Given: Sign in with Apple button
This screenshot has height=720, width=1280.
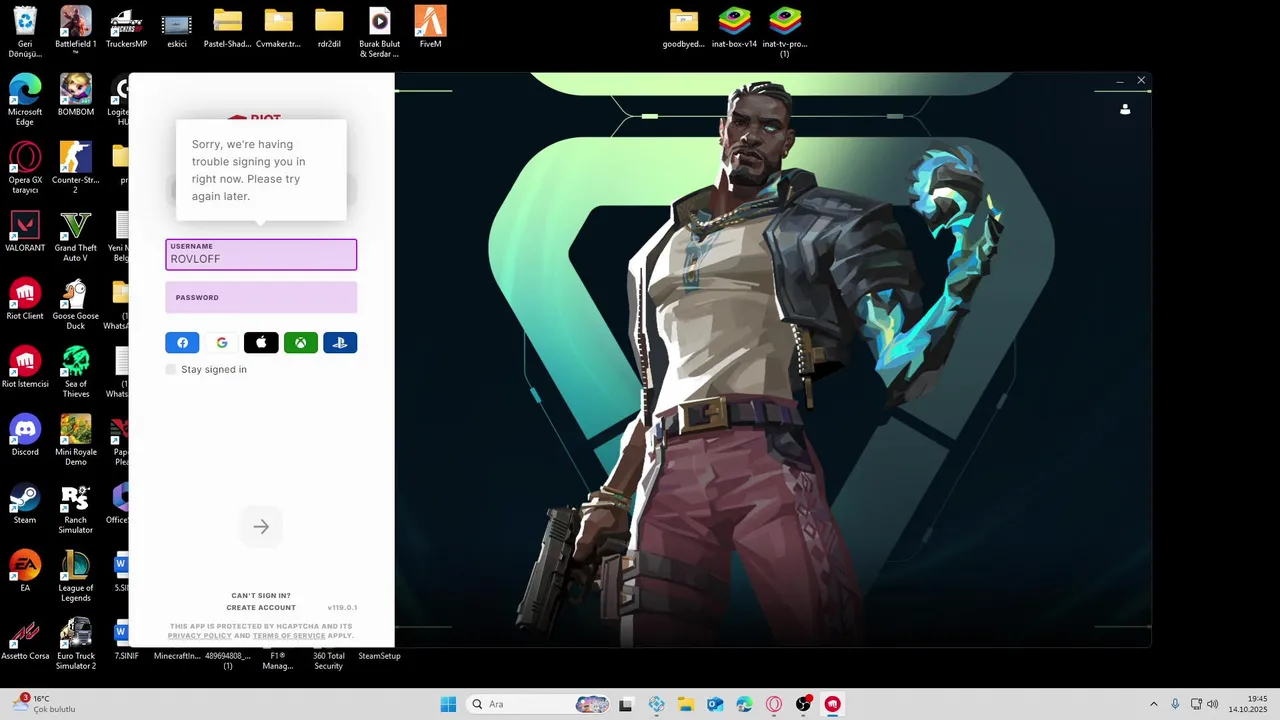Looking at the screenshot, I should click(x=261, y=343).
